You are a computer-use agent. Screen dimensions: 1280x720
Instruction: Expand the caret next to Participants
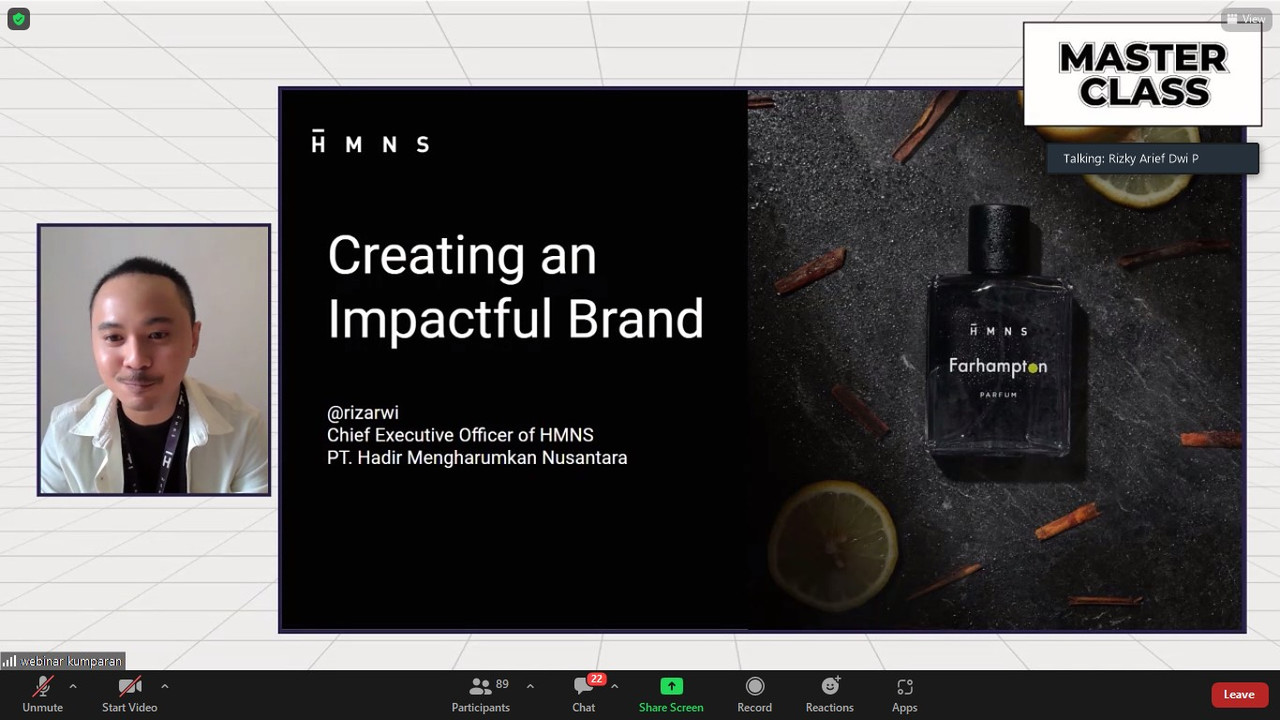[x=530, y=686]
